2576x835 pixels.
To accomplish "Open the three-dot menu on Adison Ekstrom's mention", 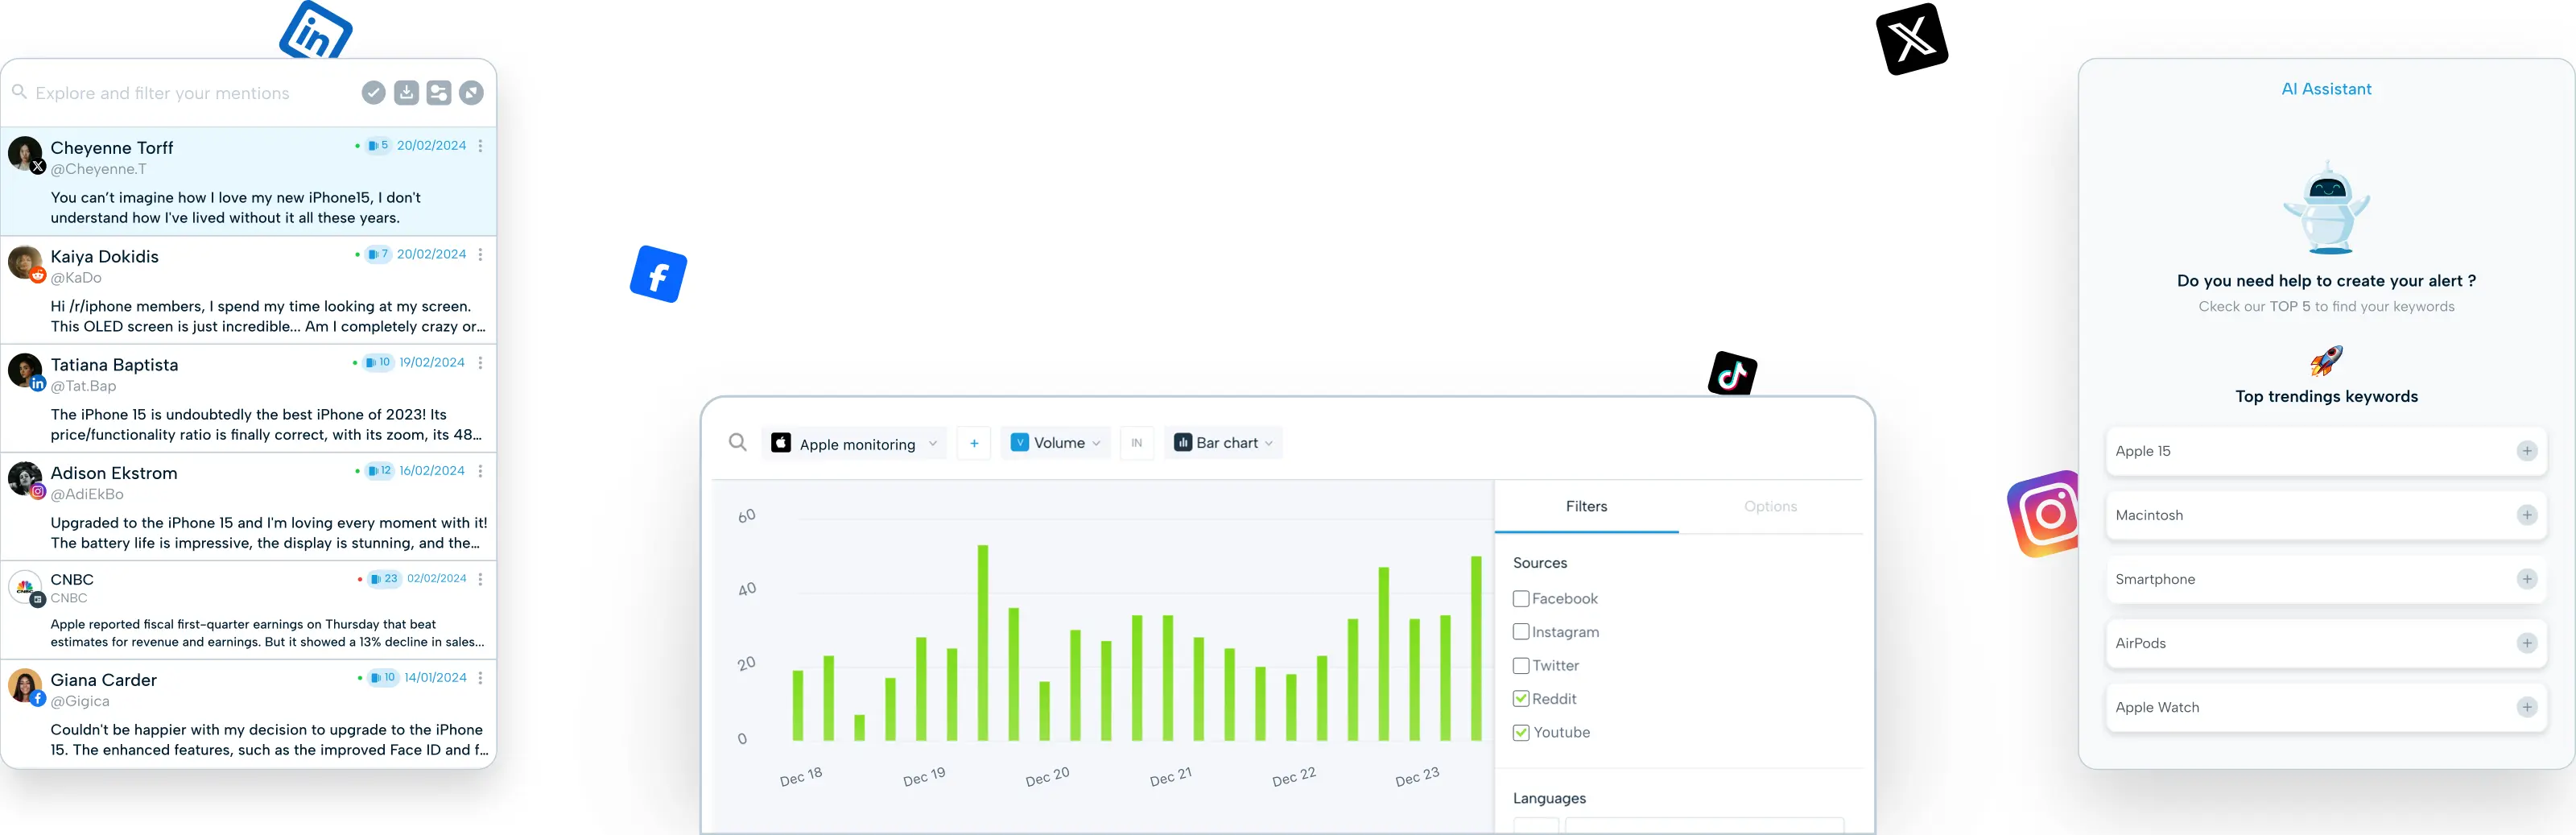I will point(481,471).
